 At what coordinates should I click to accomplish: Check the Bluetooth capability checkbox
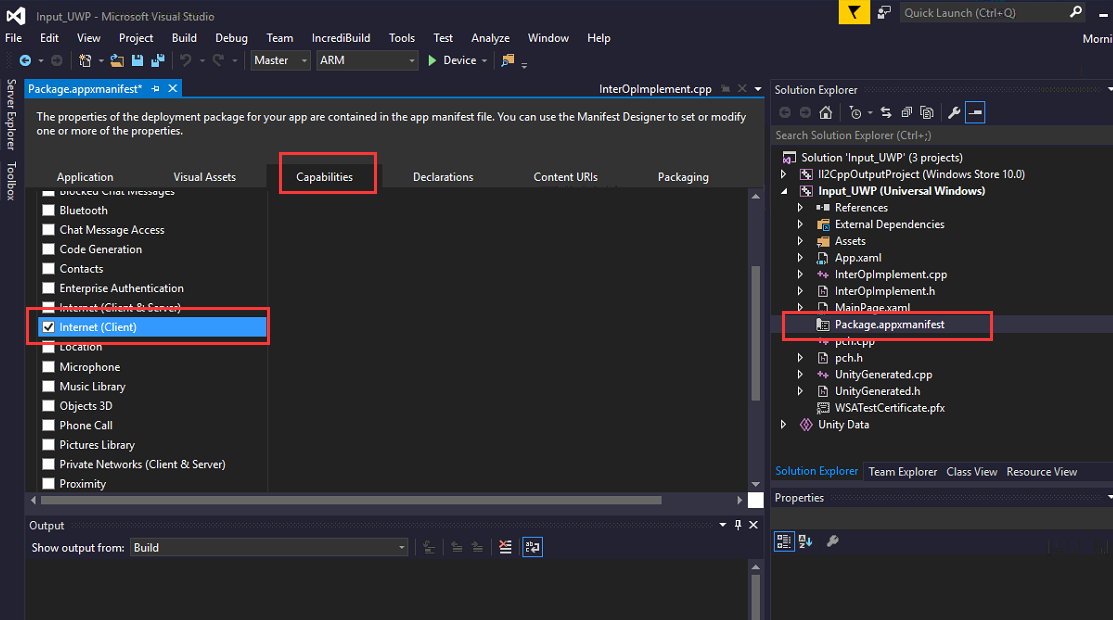click(48, 211)
